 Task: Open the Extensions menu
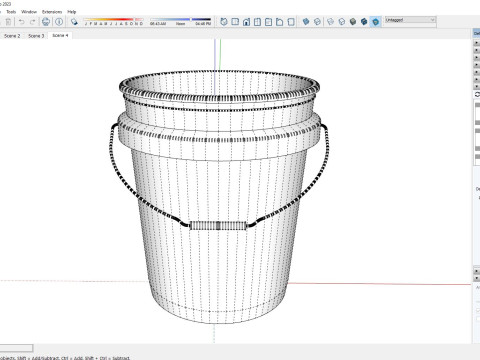52,12
